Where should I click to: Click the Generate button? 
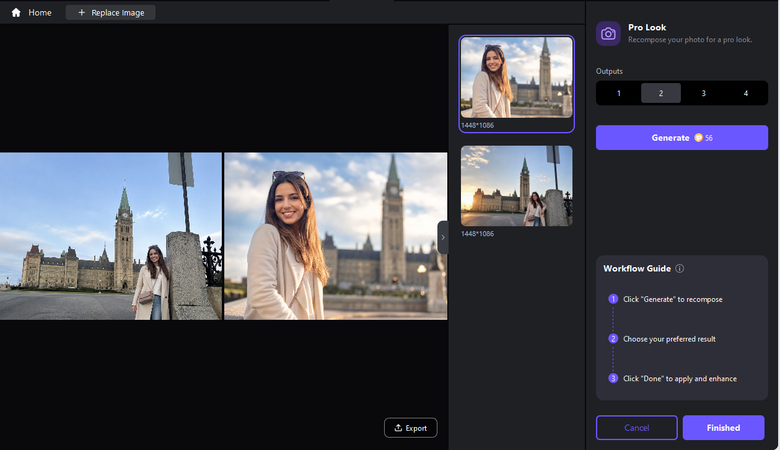tap(682, 138)
